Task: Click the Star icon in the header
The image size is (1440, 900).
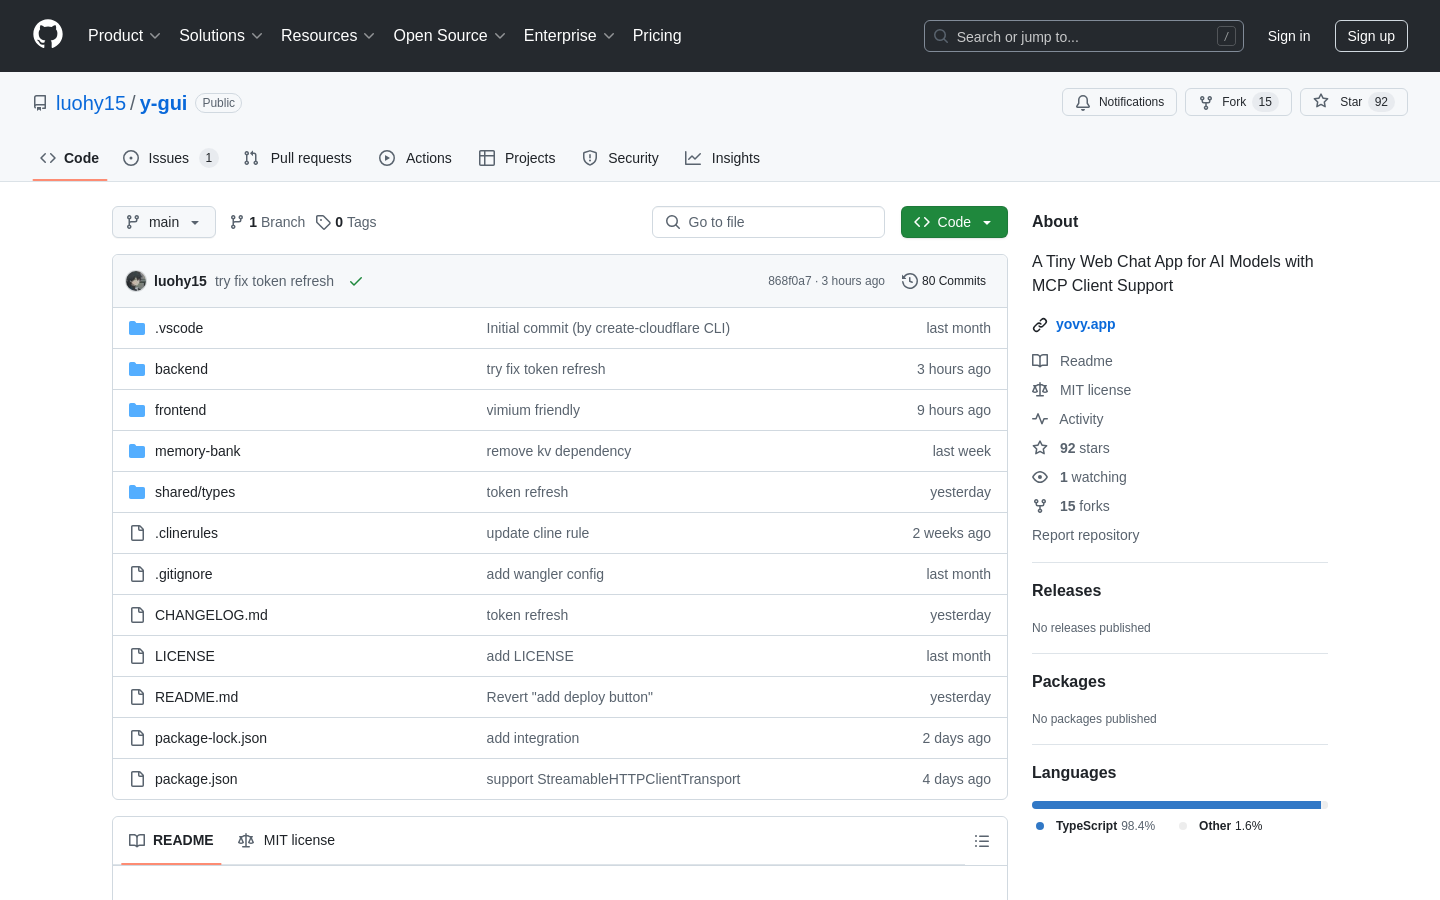Action: point(1321,102)
